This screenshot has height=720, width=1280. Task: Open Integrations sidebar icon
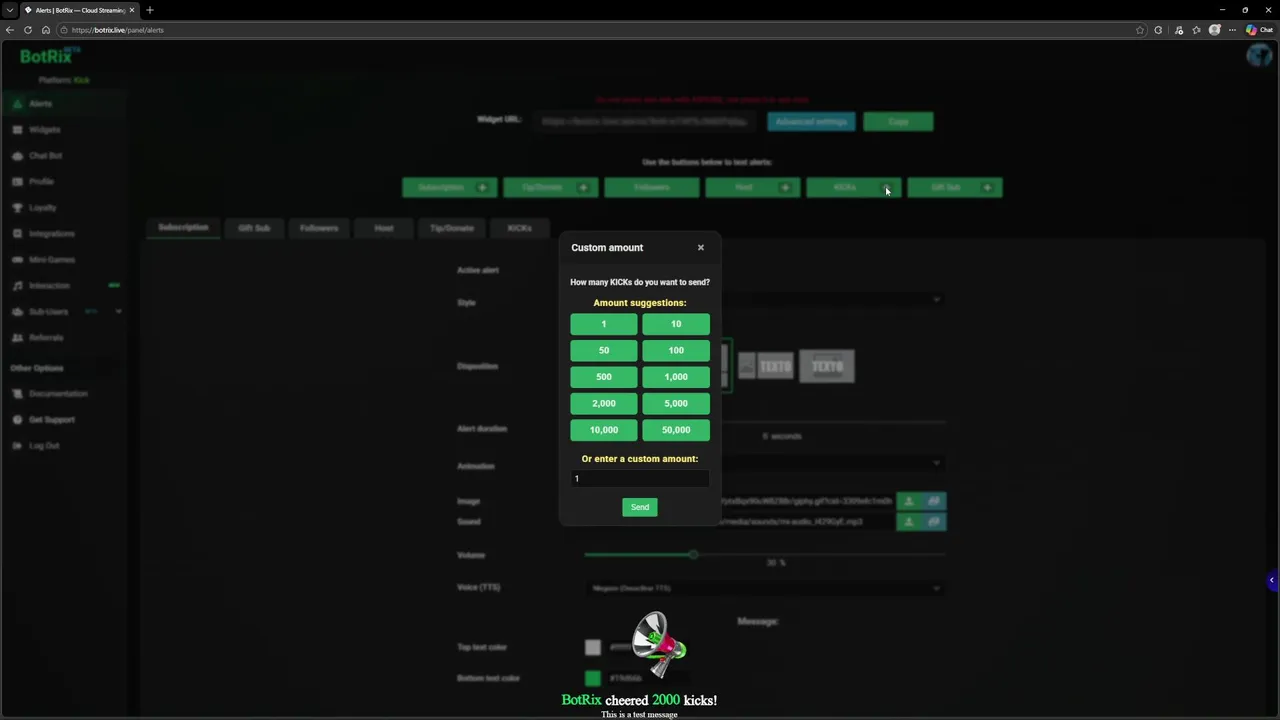click(17, 234)
